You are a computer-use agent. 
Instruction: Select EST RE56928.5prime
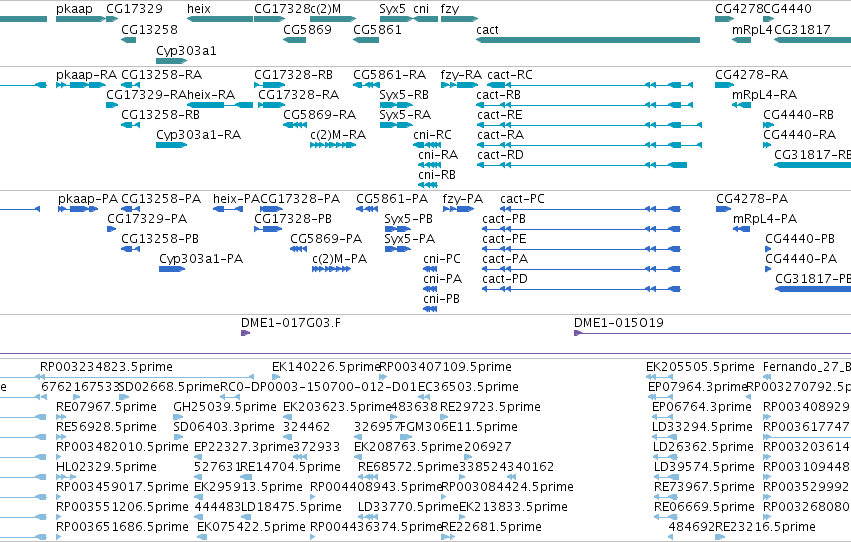(x=63, y=437)
